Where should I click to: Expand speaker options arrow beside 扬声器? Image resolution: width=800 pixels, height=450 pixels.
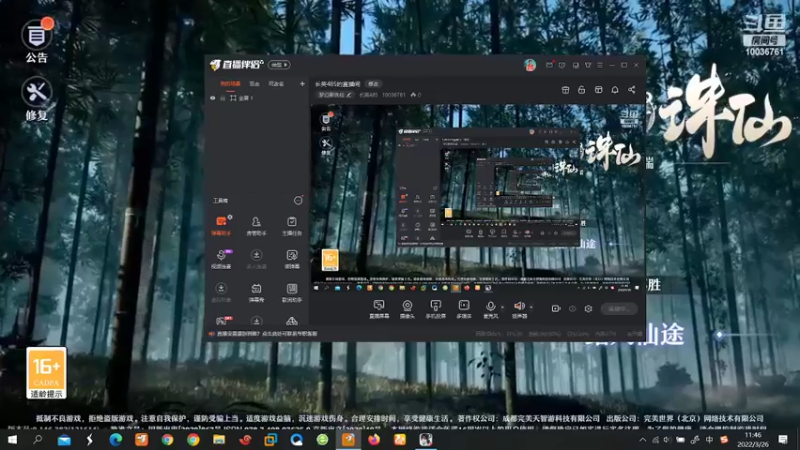[x=532, y=307]
